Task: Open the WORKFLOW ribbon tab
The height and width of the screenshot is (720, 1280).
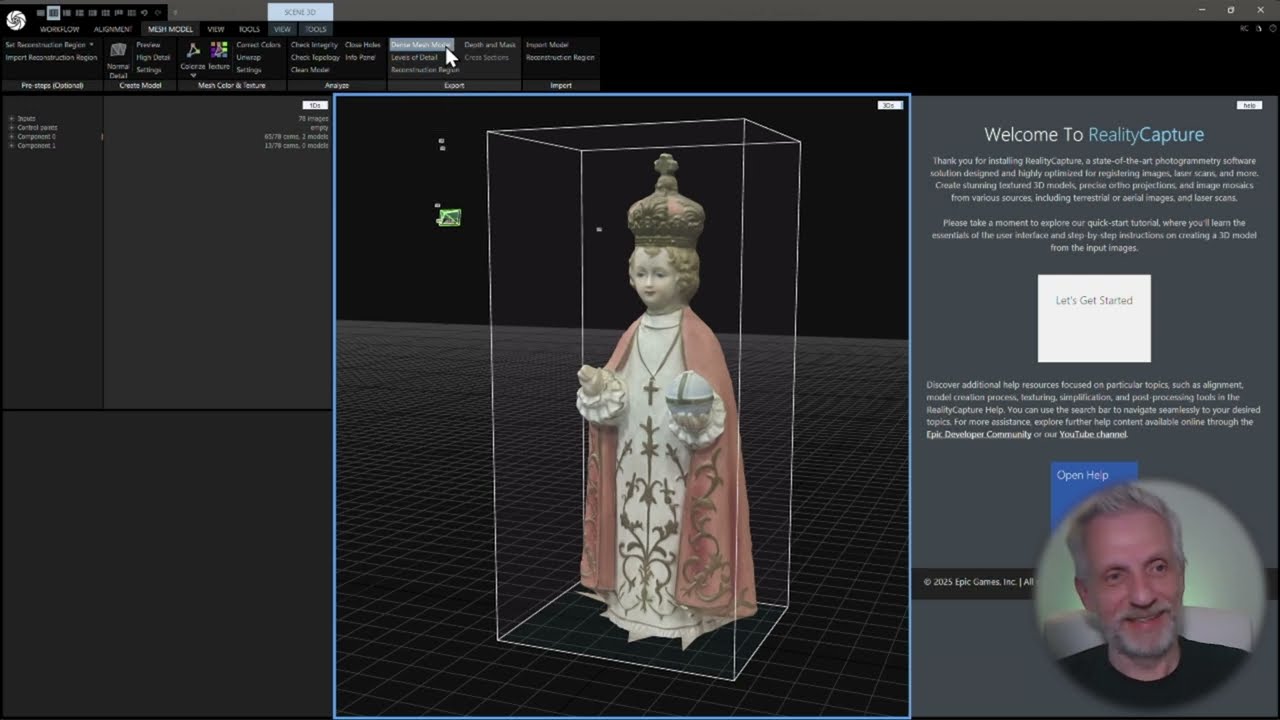Action: [59, 29]
